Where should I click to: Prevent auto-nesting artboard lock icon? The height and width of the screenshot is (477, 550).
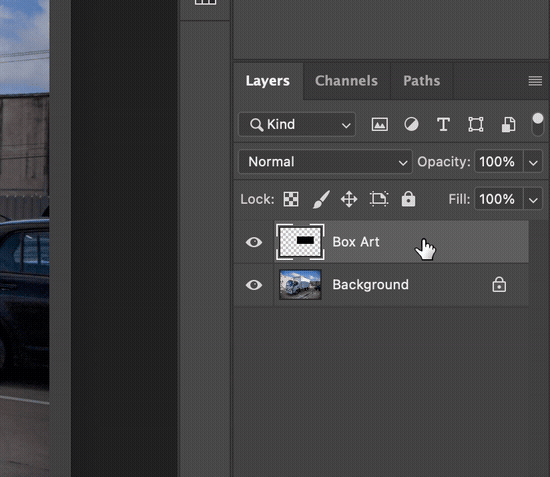tap(379, 199)
